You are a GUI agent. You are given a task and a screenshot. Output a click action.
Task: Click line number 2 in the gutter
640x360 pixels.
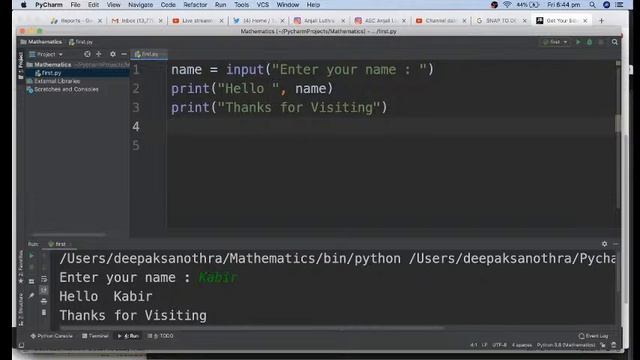[x=136, y=89]
